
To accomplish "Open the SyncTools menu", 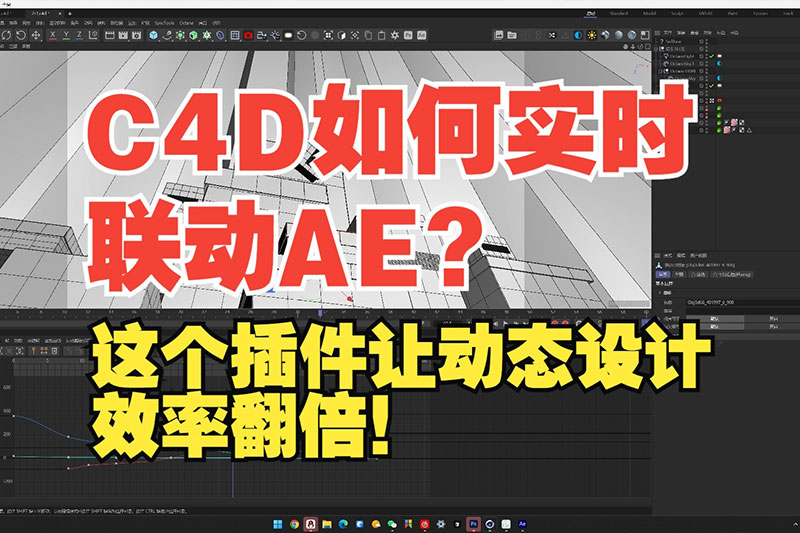I will pos(164,23).
